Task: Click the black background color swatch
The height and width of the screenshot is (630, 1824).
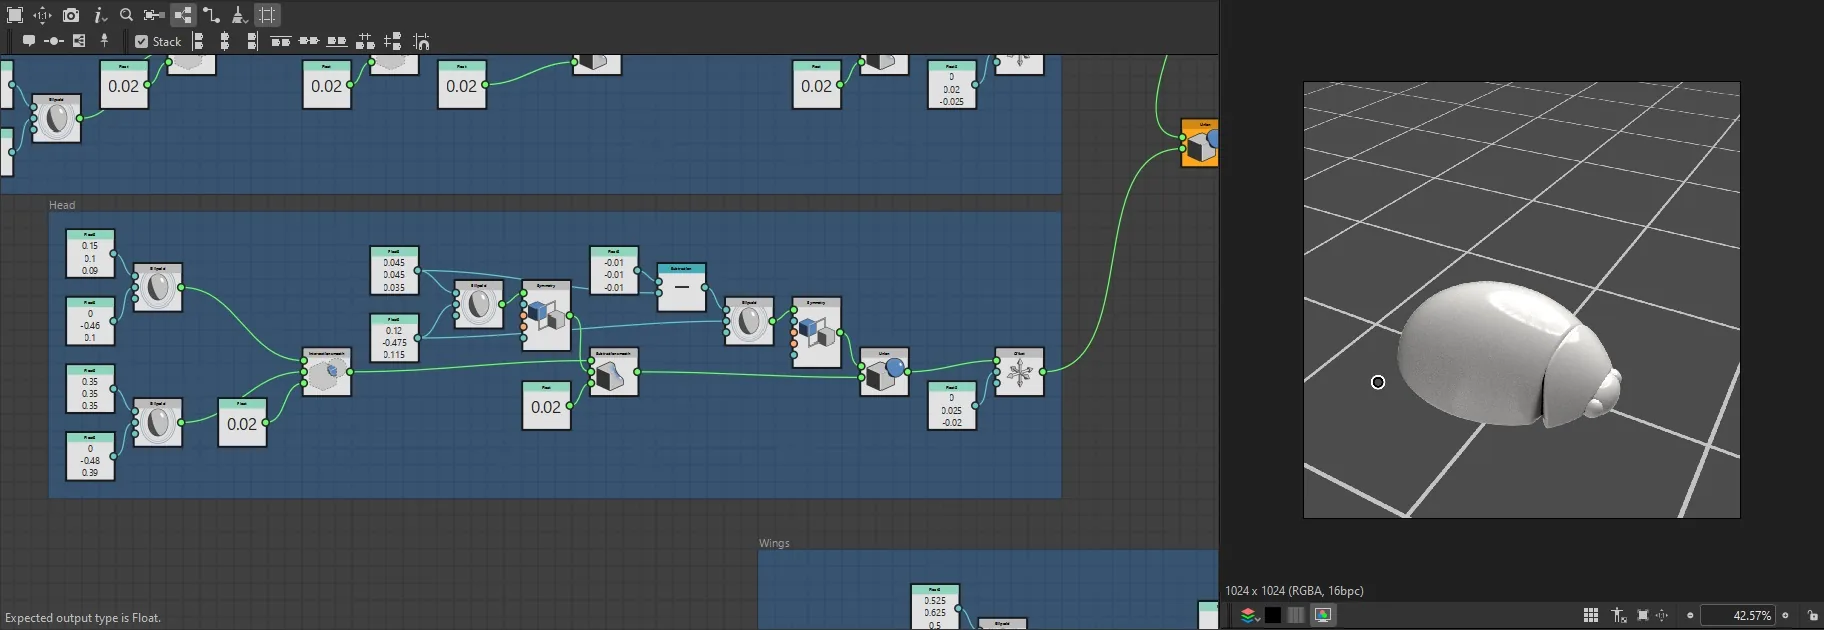Action: pos(1273,615)
